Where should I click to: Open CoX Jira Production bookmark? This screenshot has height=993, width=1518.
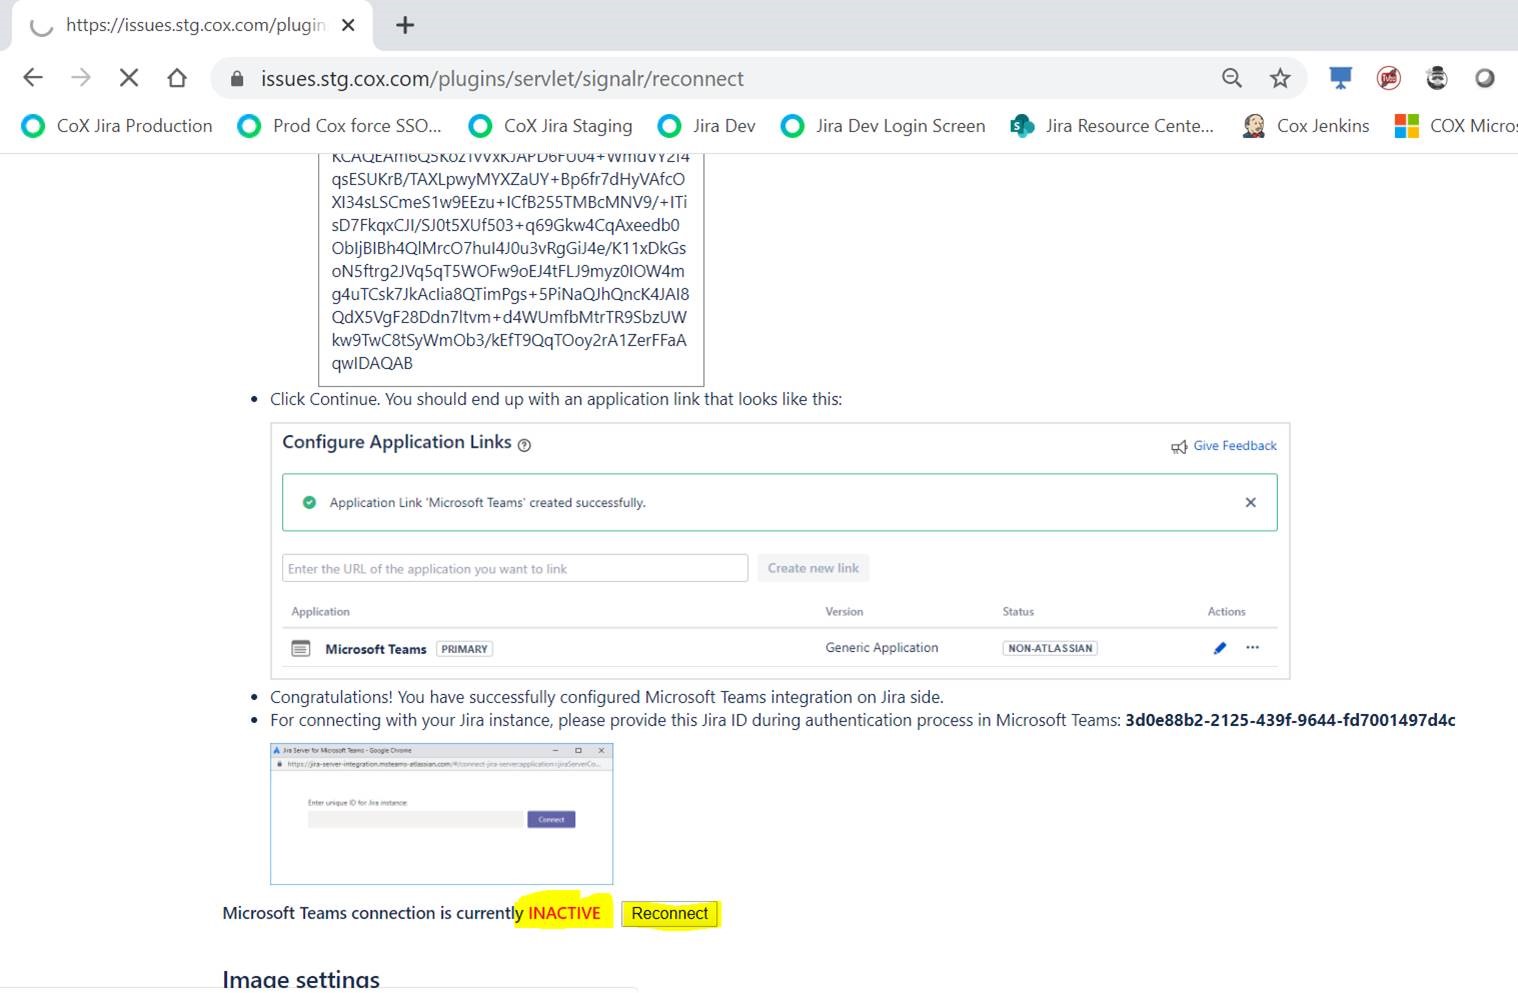point(117,126)
